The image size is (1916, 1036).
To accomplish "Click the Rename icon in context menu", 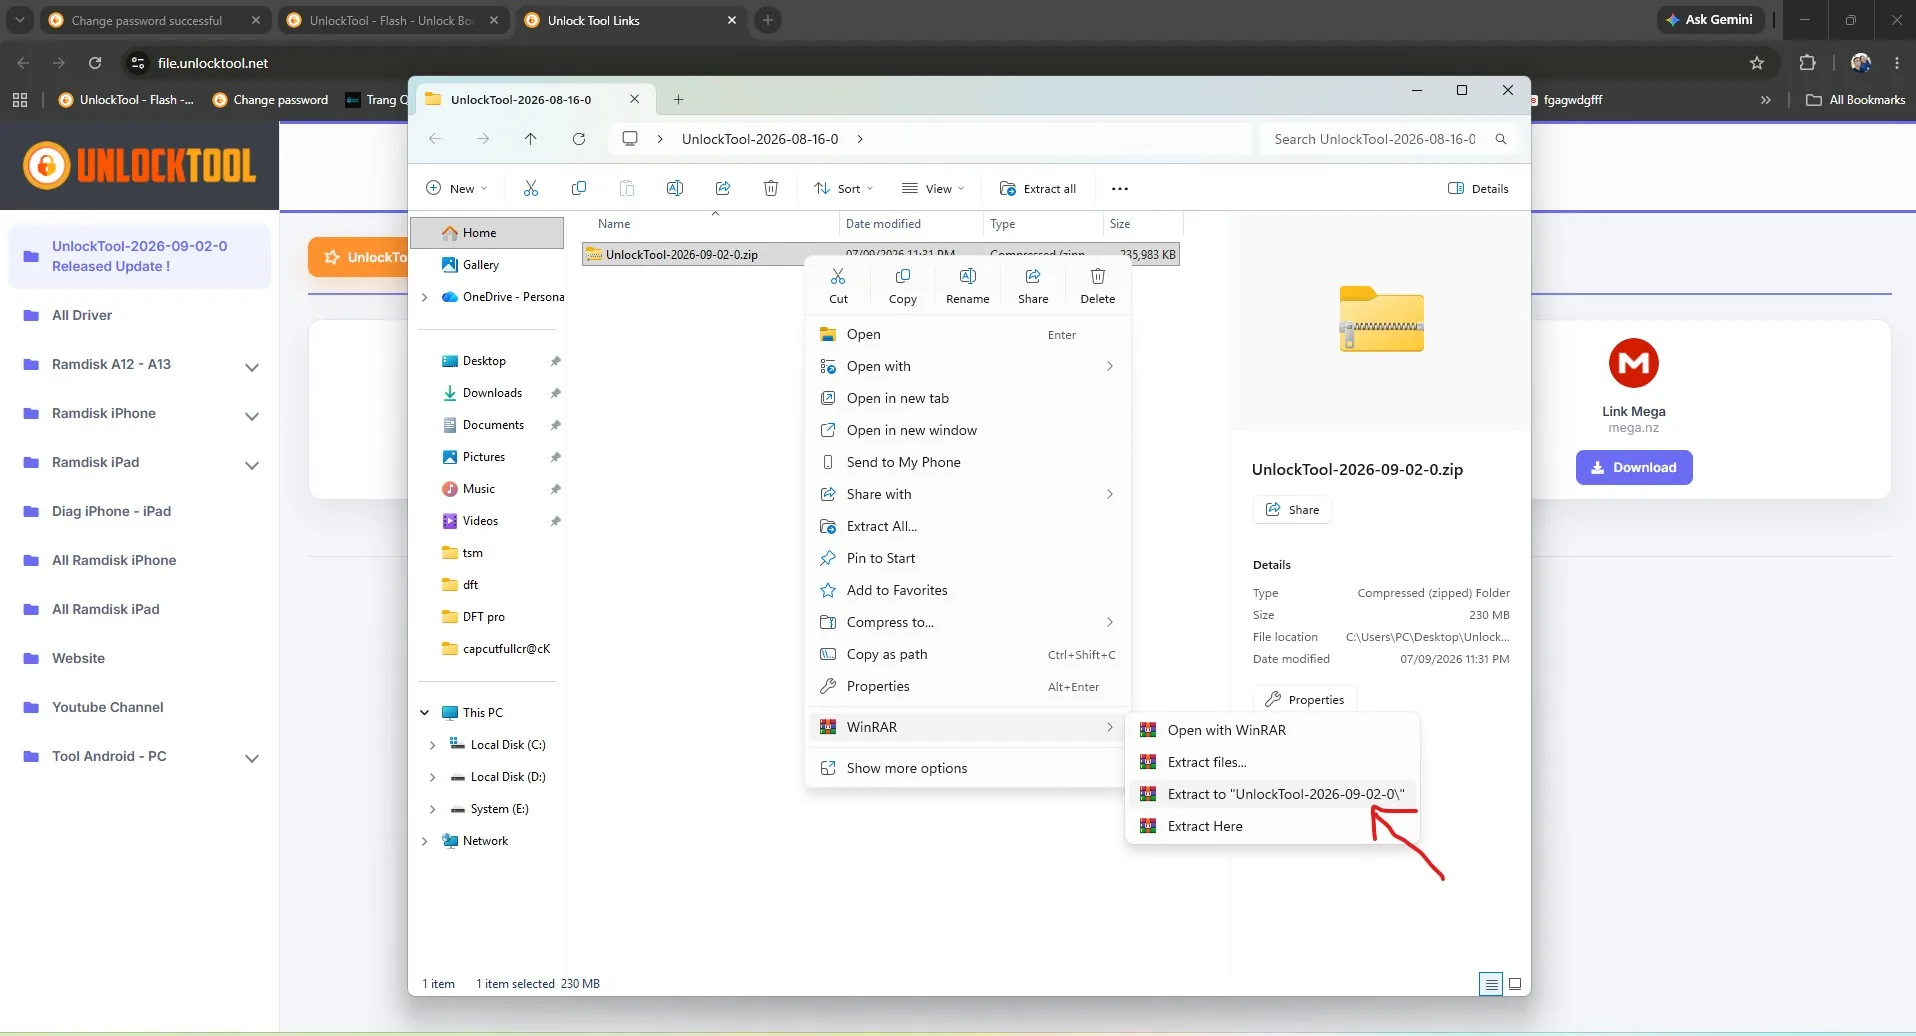I will 968,285.
